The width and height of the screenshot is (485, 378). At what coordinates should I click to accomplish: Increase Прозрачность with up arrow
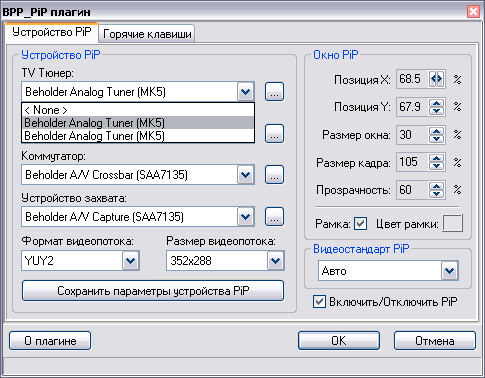(437, 186)
